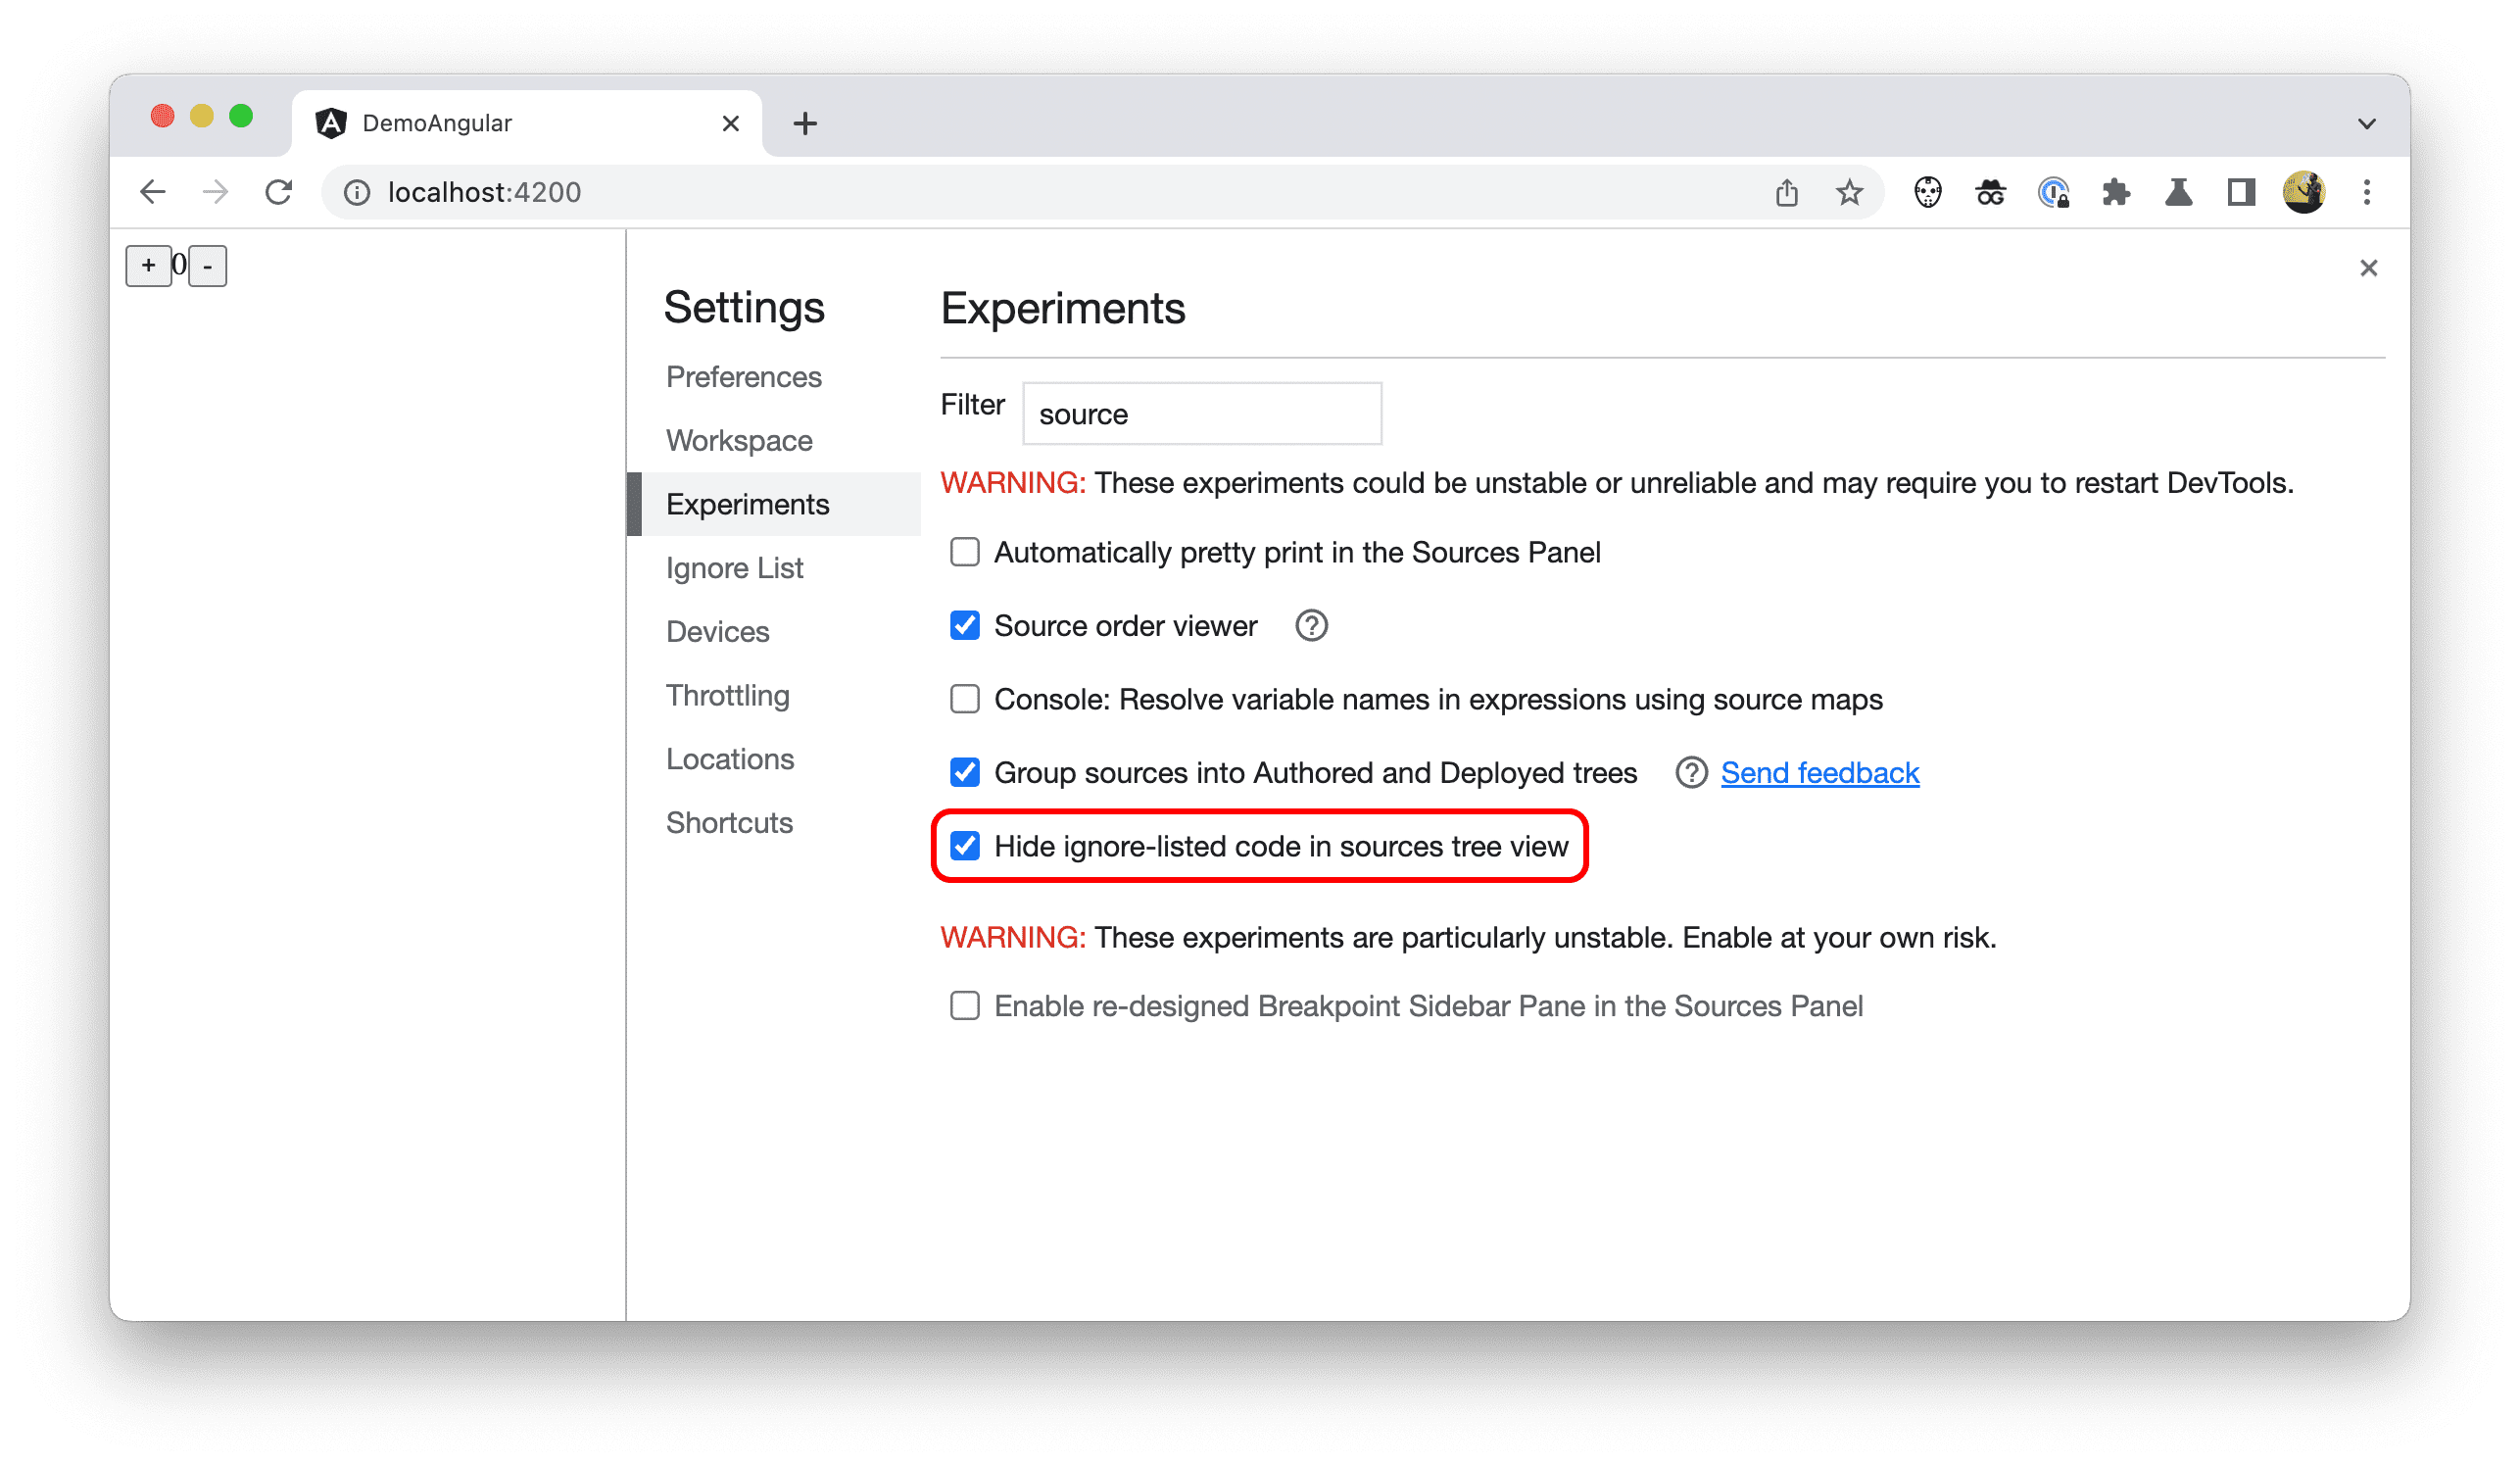
Task: Toggle Source order viewer checkbox
Action: 966,625
